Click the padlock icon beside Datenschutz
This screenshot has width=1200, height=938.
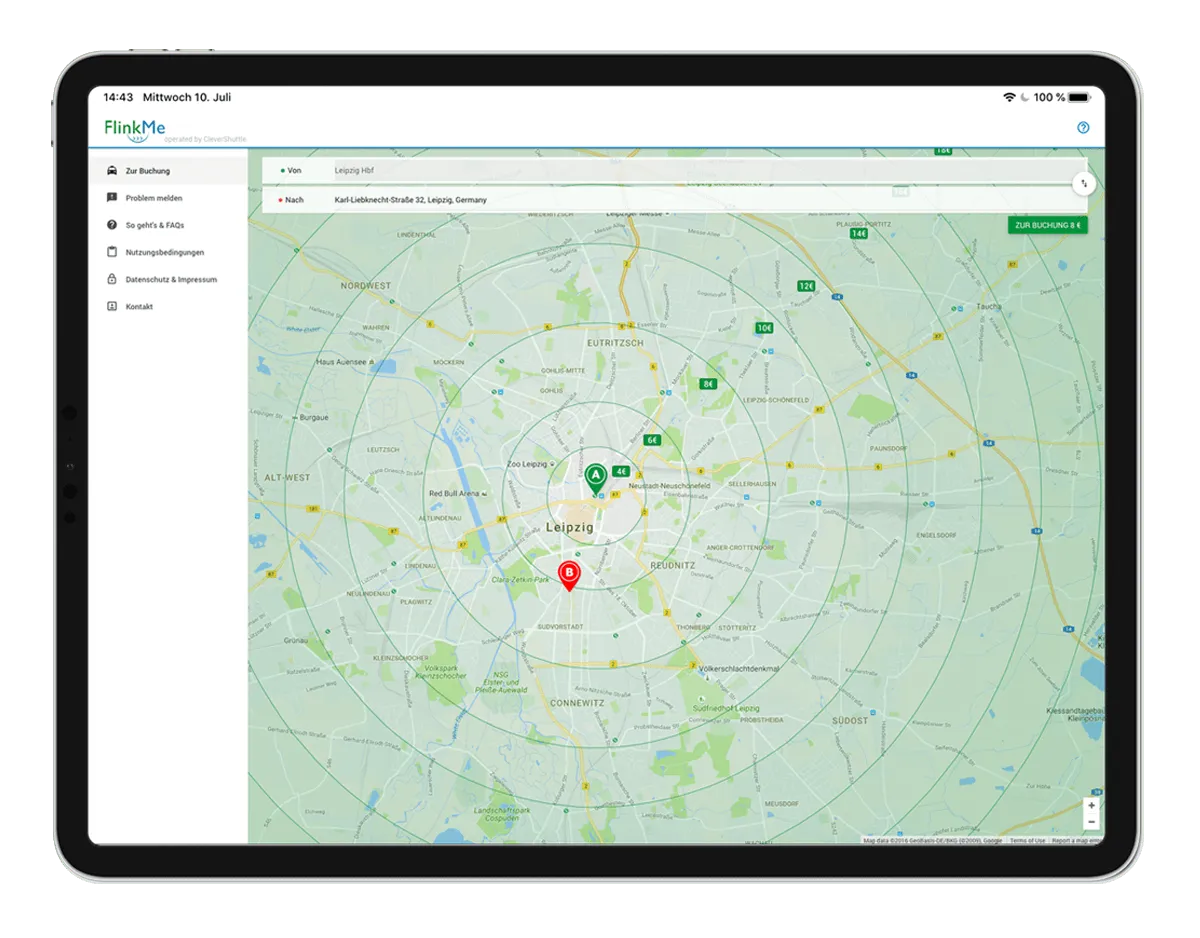tap(111, 279)
